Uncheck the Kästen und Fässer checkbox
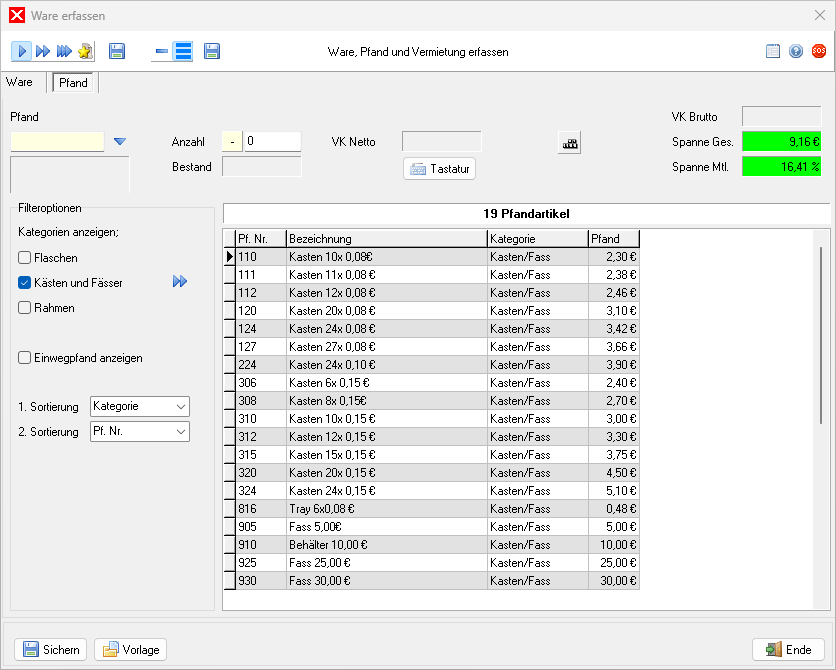The height and width of the screenshot is (670, 836). click(x=25, y=283)
